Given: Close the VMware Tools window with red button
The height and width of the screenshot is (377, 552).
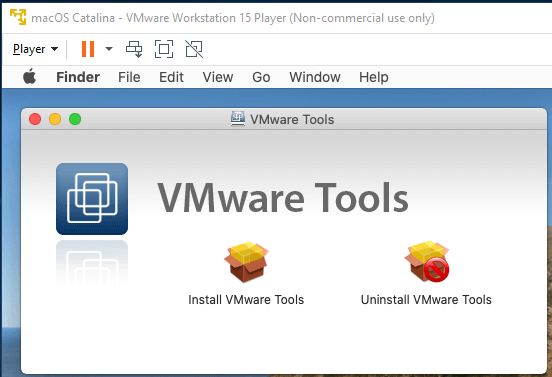Looking at the screenshot, I should click(35, 119).
